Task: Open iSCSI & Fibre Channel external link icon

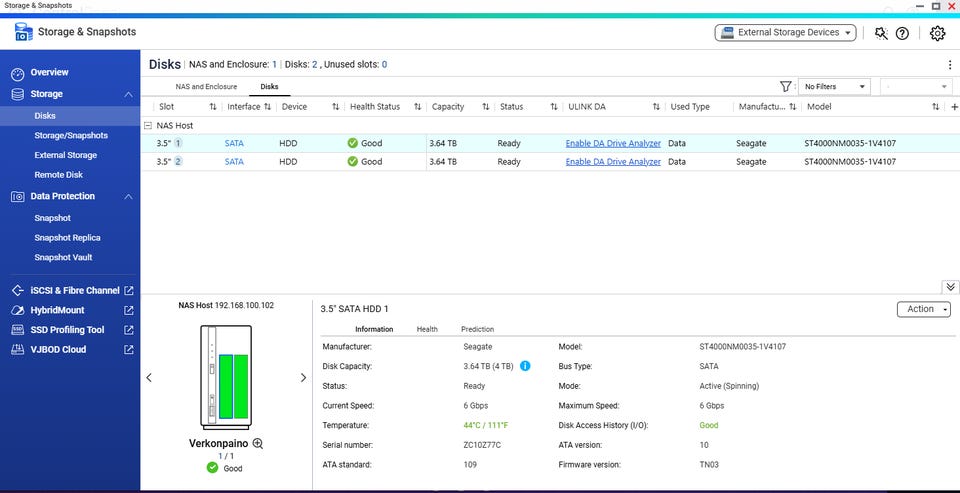Action: tap(129, 290)
